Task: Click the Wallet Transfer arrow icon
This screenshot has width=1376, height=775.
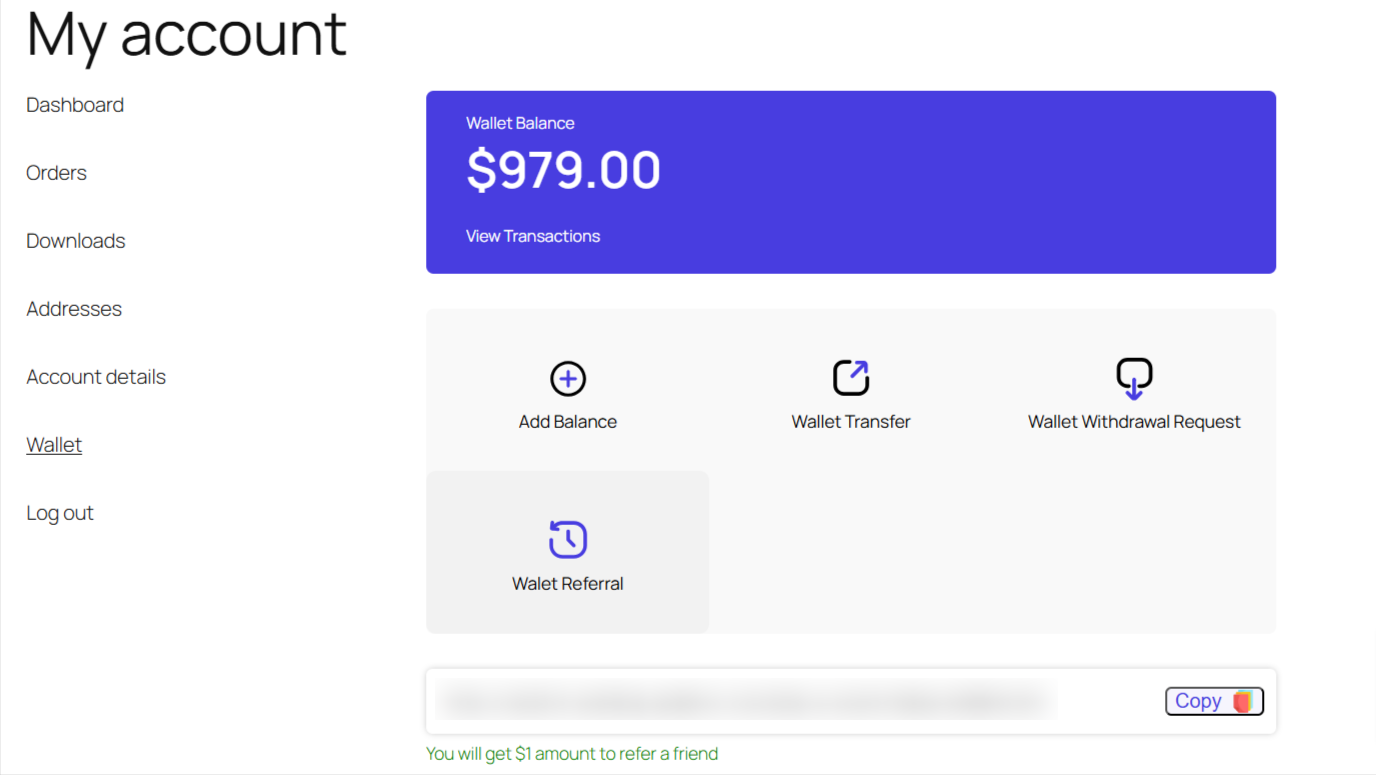Action: pyautogui.click(x=851, y=378)
